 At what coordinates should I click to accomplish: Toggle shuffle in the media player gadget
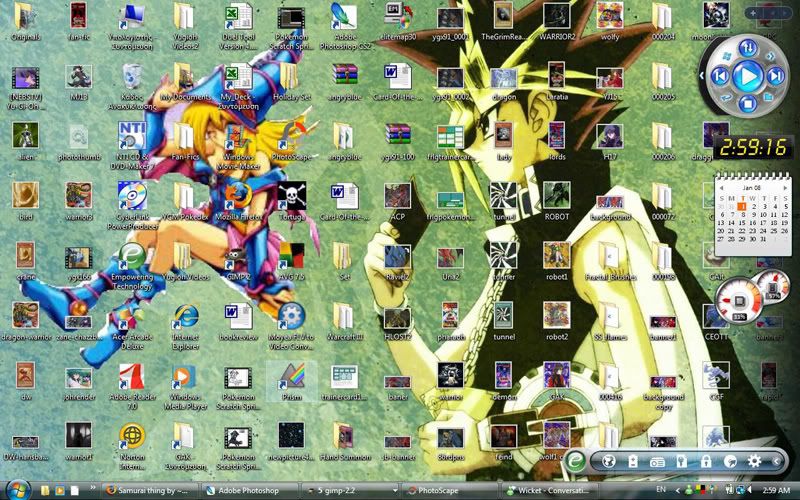coord(770,56)
